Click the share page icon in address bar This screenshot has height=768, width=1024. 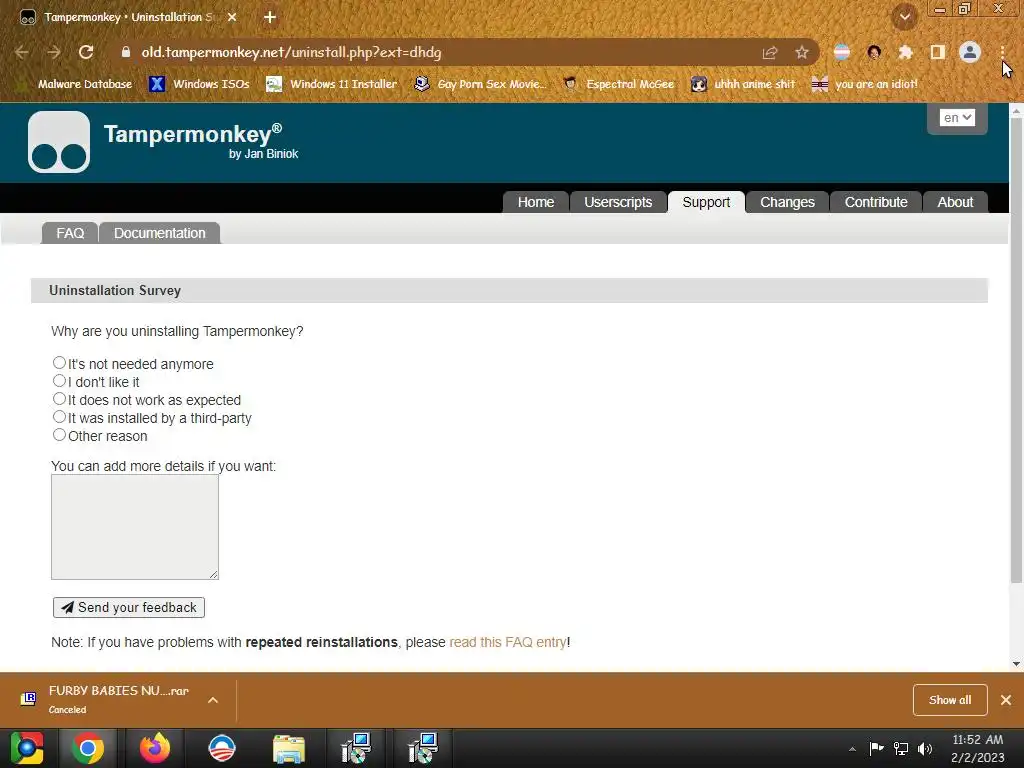click(770, 52)
